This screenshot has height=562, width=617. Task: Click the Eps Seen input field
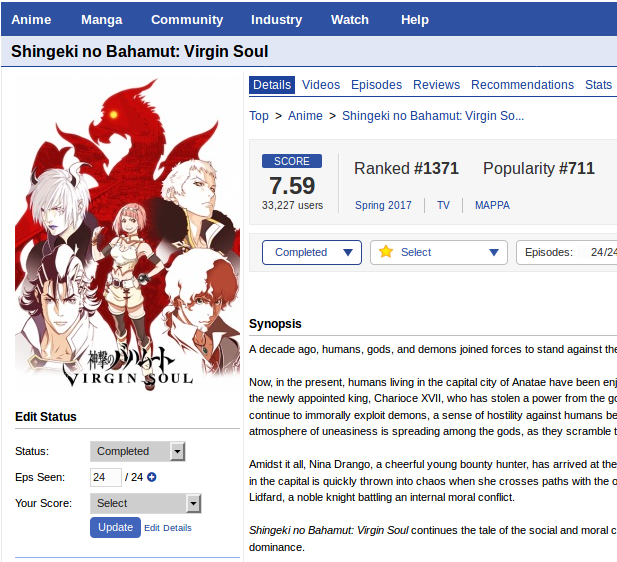105,477
